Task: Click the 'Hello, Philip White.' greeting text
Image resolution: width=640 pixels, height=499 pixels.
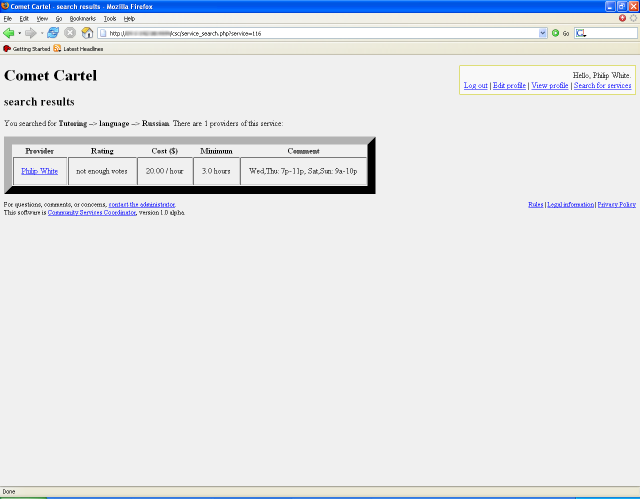Action: (x=602, y=75)
